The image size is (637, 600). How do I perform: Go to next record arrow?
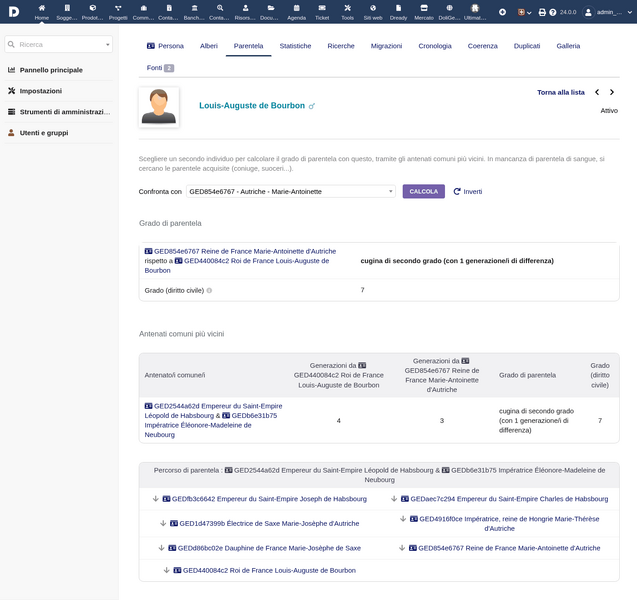[612, 92]
